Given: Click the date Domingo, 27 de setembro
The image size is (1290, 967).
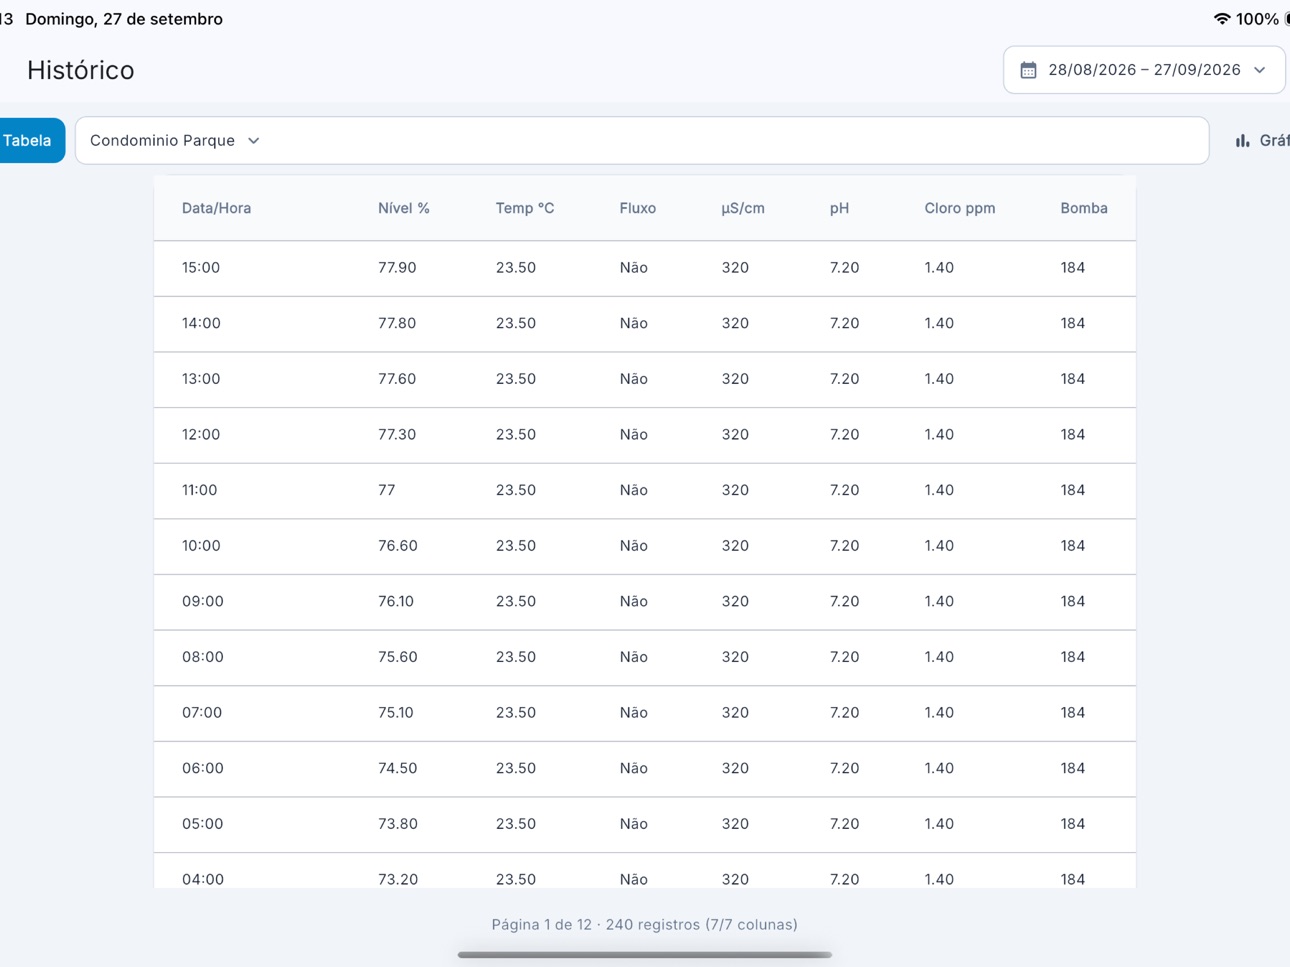Looking at the screenshot, I should (x=124, y=19).
